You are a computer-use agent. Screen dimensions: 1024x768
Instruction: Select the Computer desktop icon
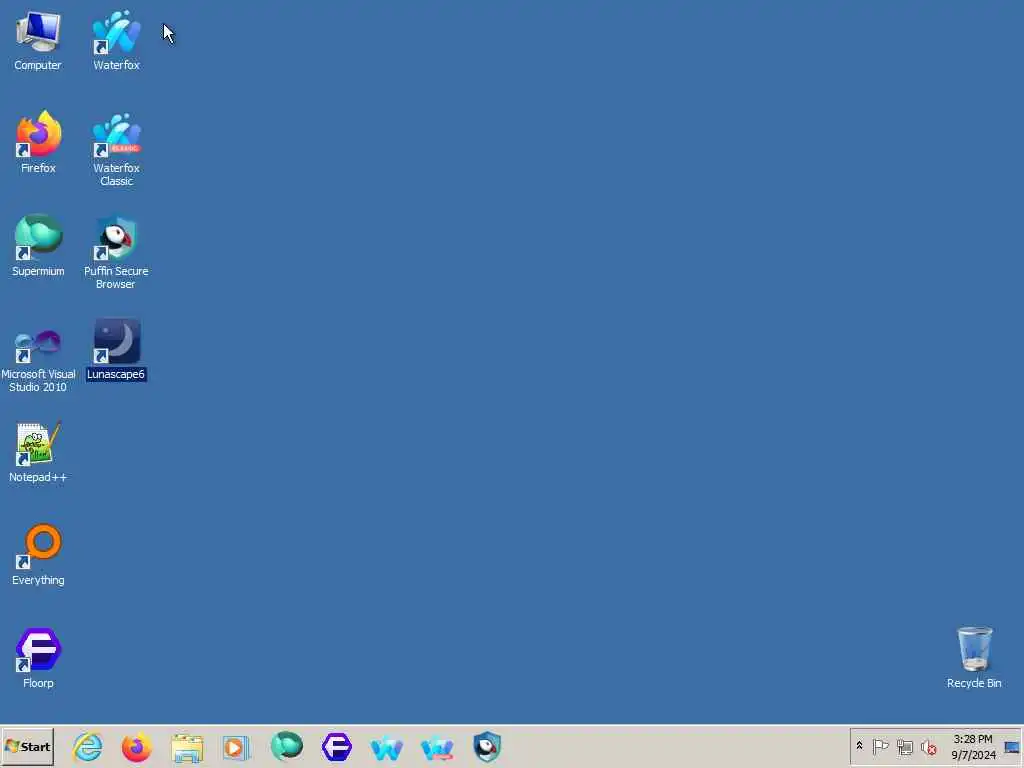tap(38, 40)
